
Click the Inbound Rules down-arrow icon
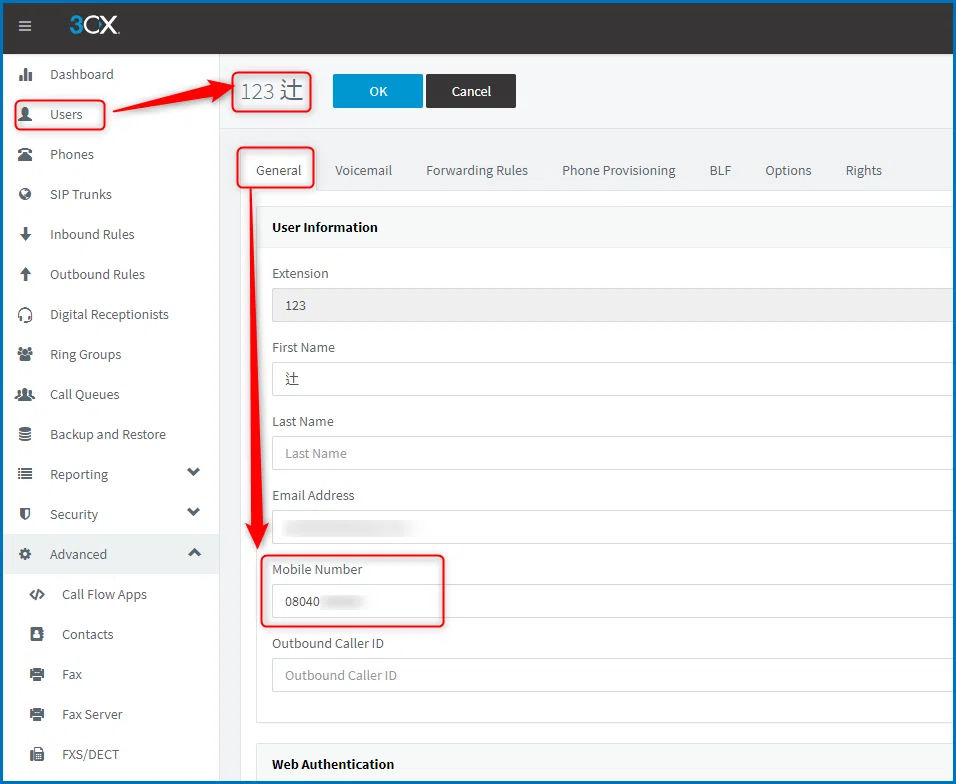click(26, 234)
